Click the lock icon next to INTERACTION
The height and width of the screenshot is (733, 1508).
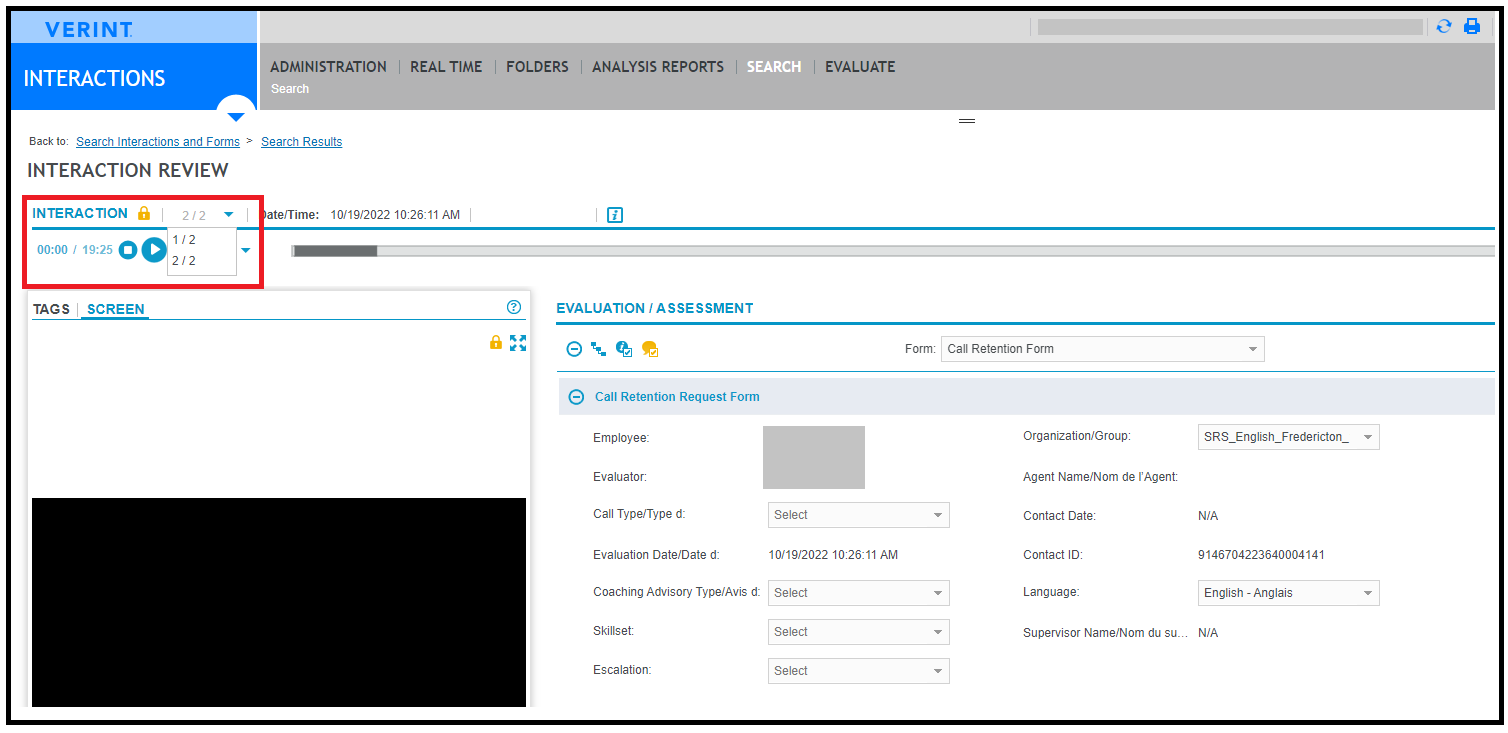(144, 213)
